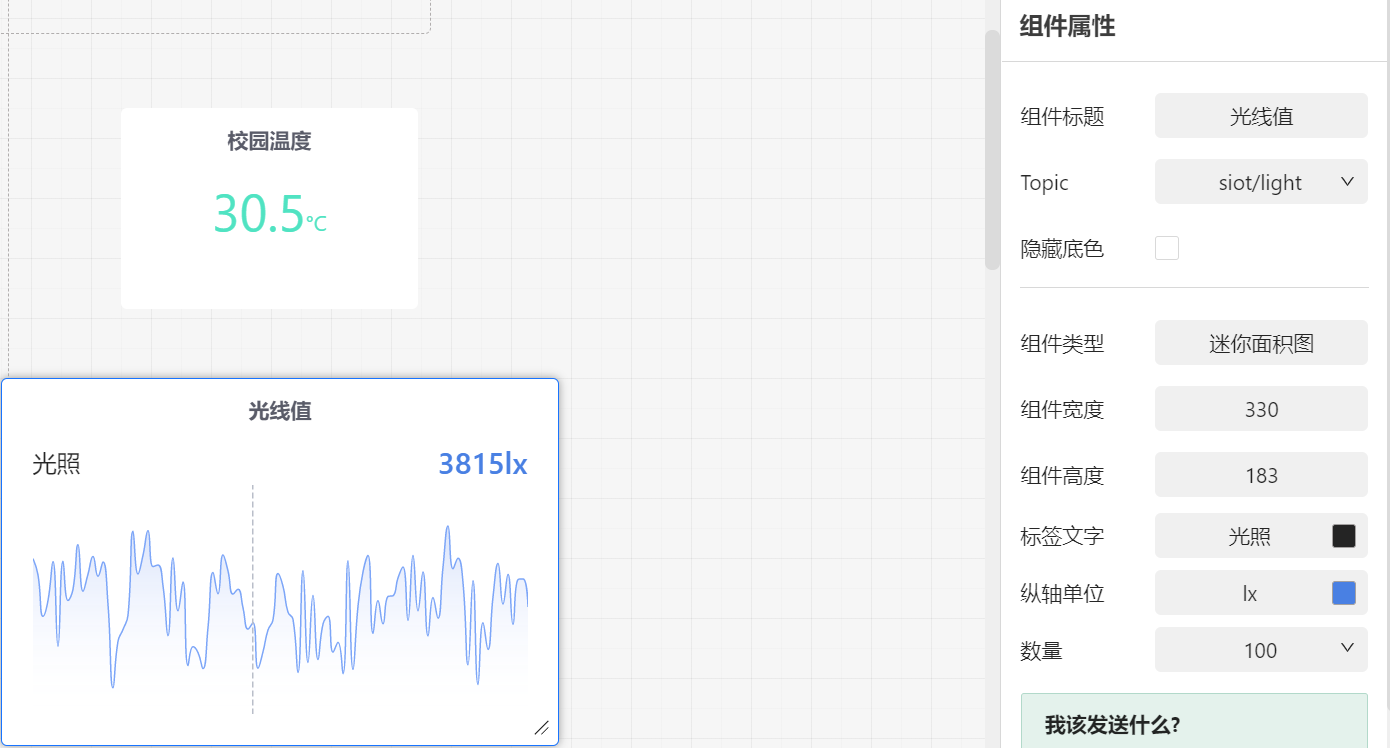Pick the black 标签文字 color swatch
1390x748 pixels.
coord(1343,536)
